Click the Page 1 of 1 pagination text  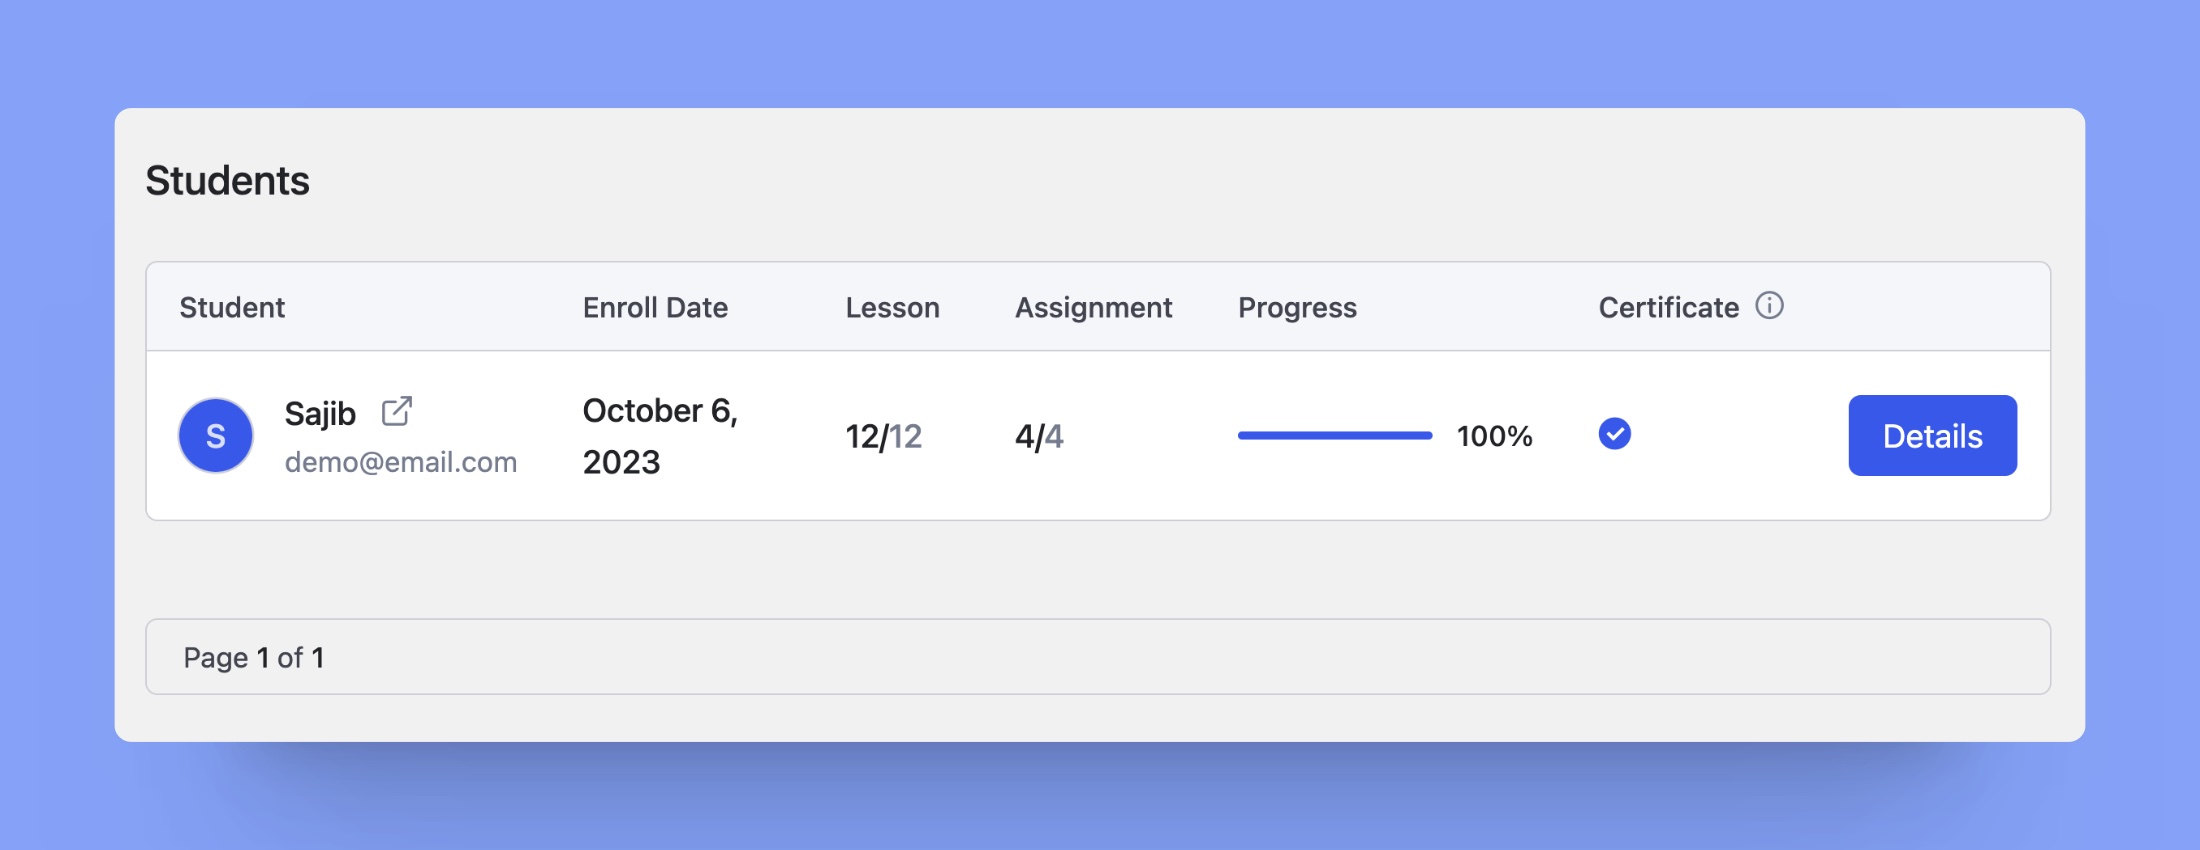pyautogui.click(x=253, y=657)
